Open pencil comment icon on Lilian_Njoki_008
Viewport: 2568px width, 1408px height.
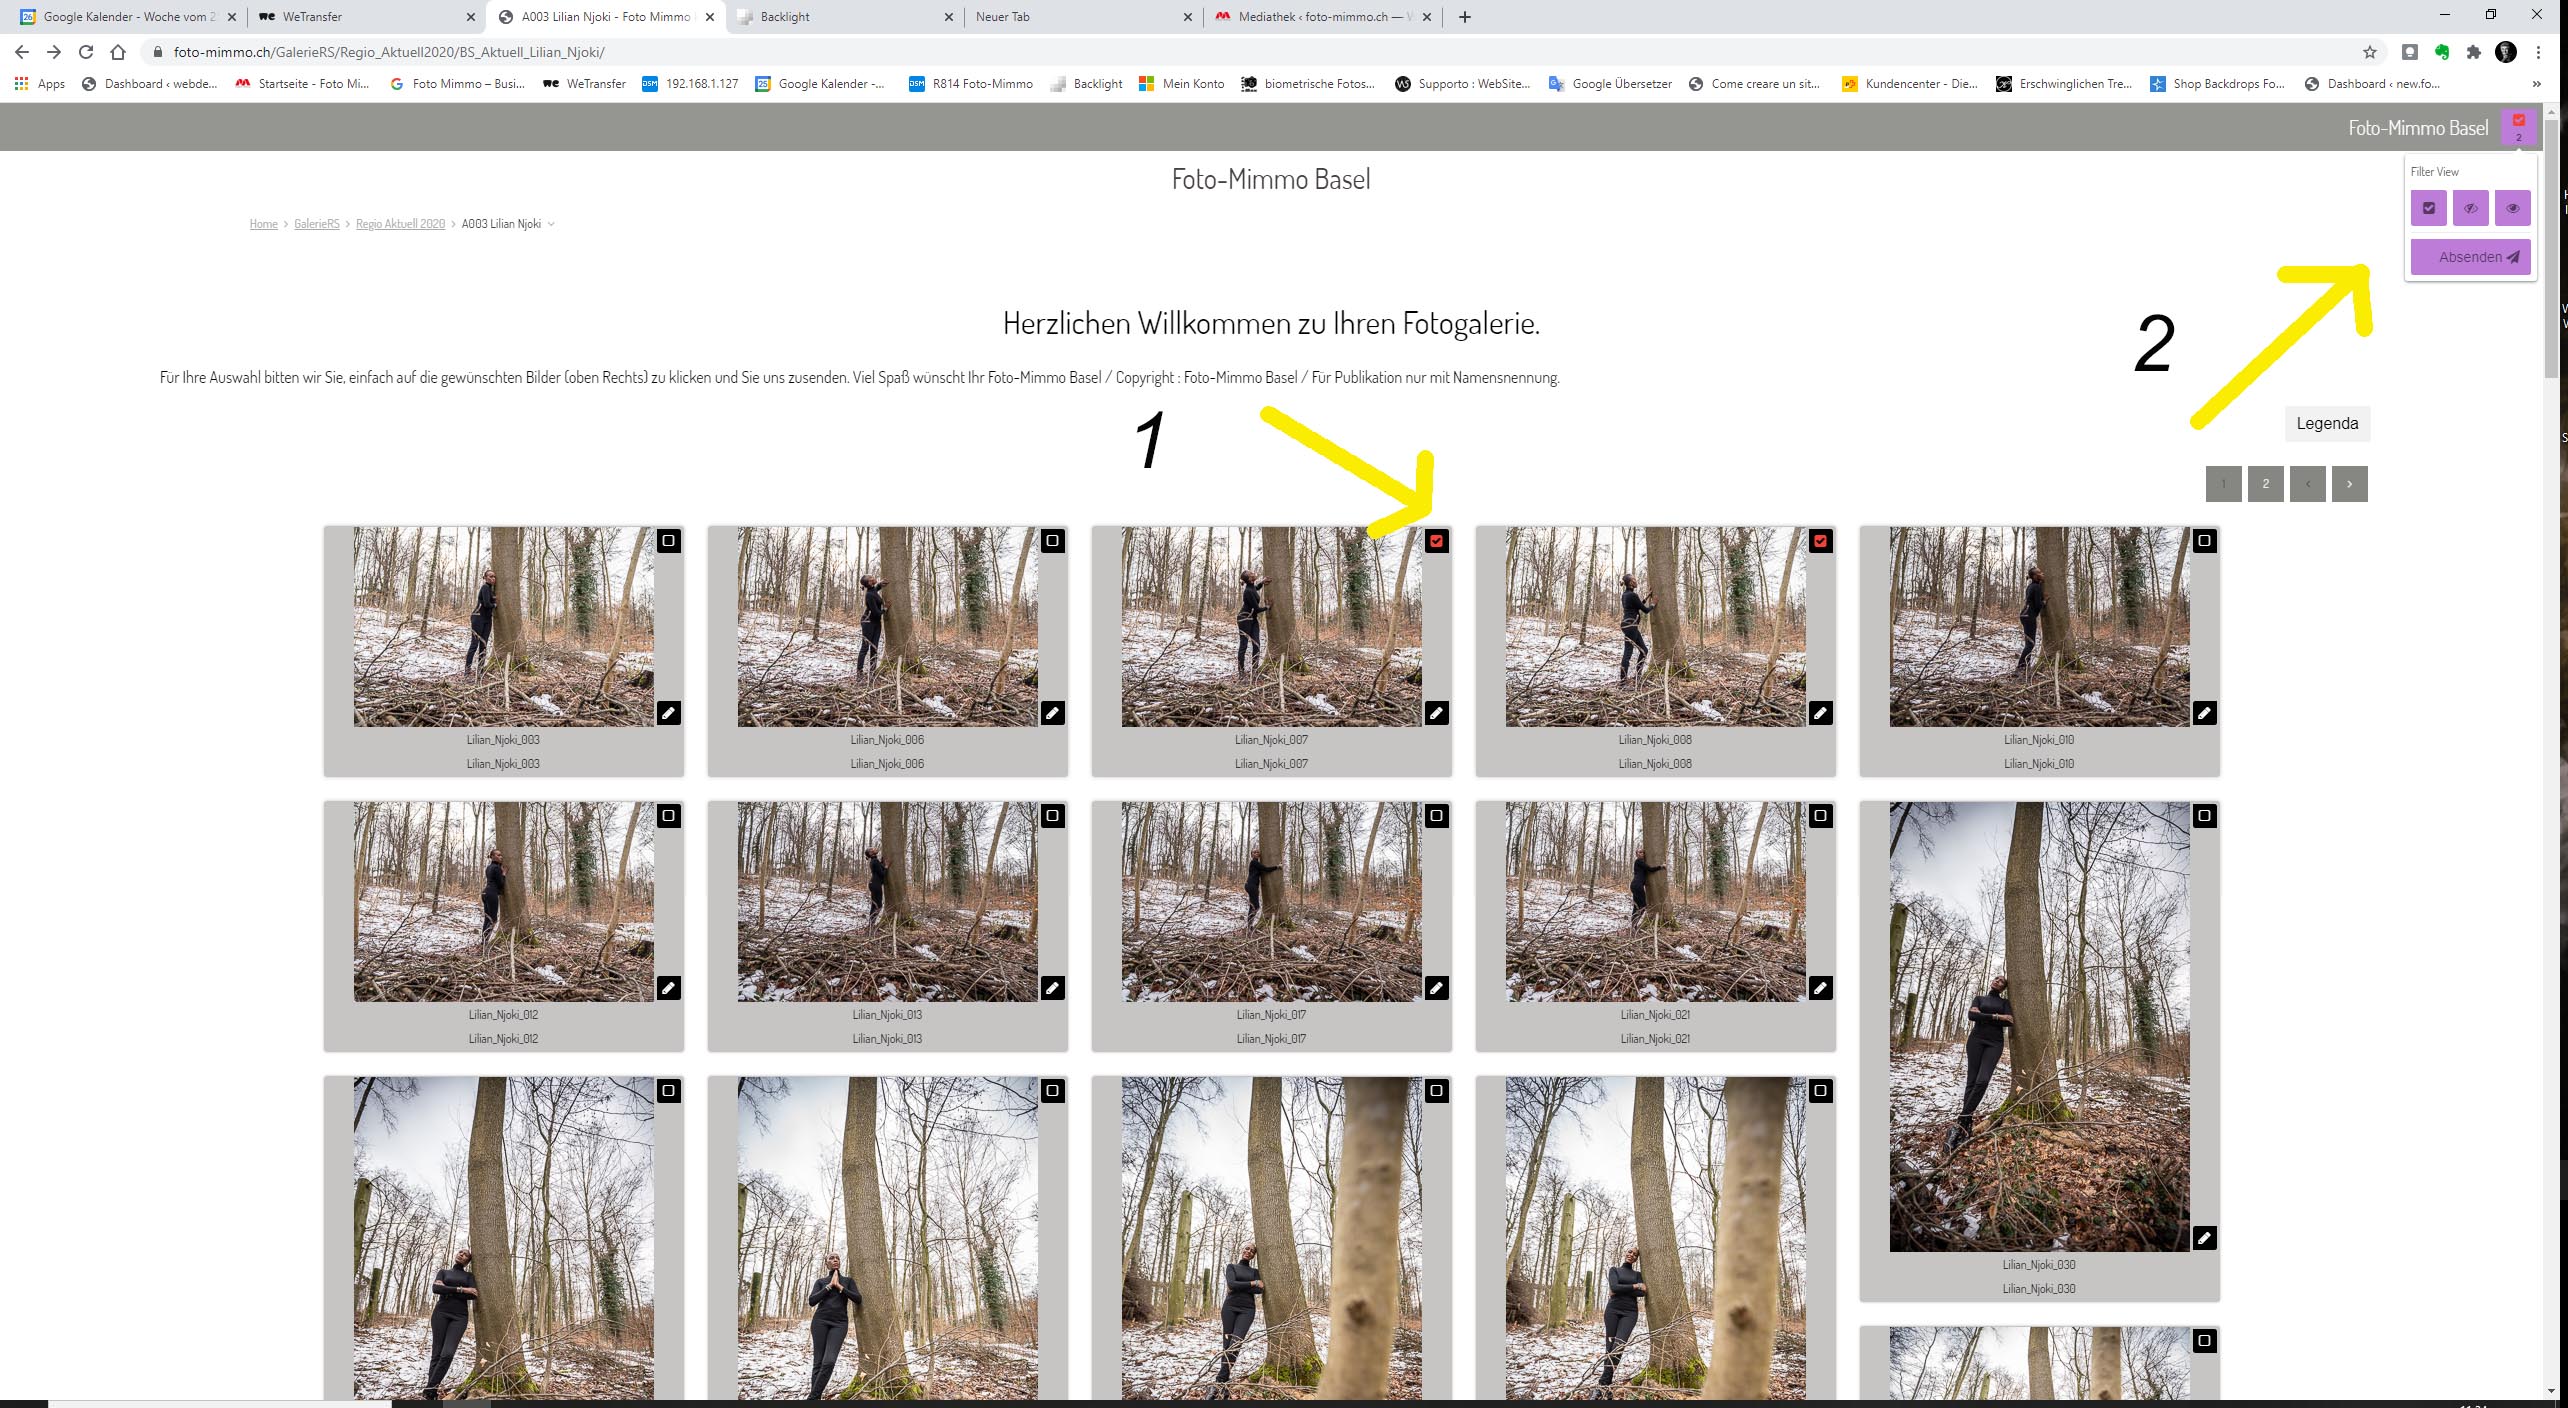(x=1820, y=713)
